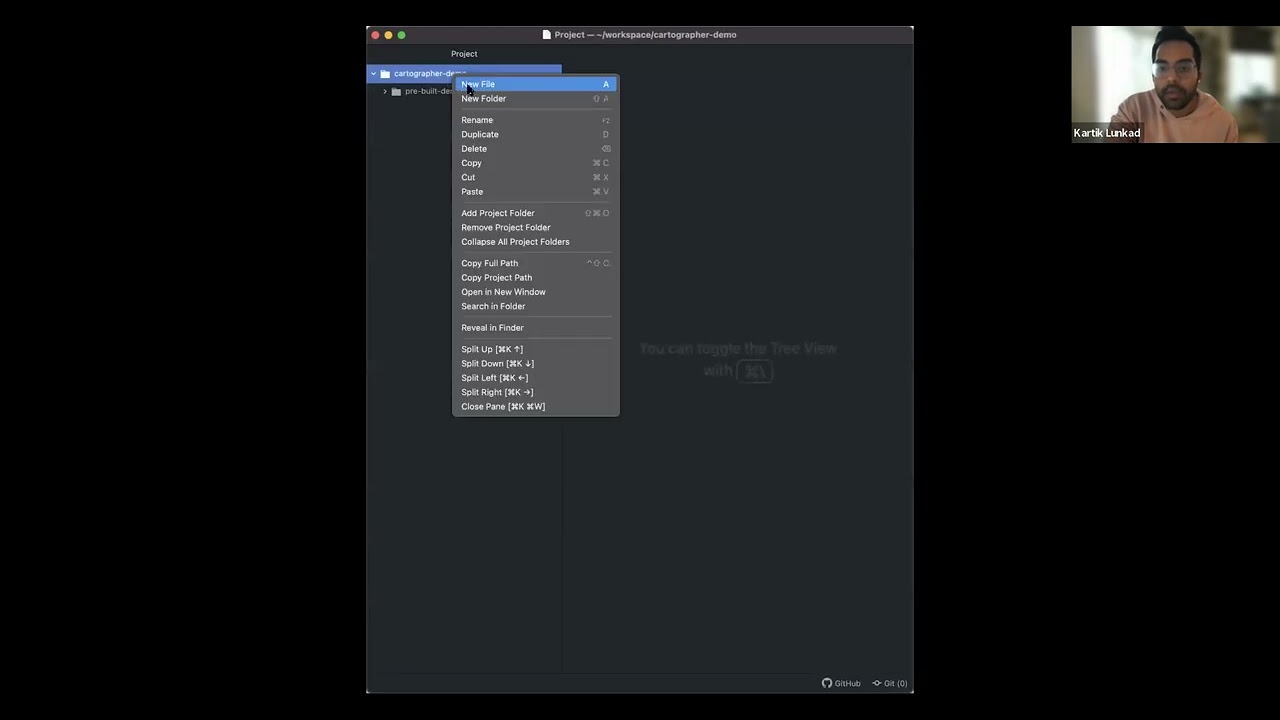Image resolution: width=1280 pixels, height=720 pixels.
Task: Choose Paste from the context menu
Action: click(x=536, y=191)
